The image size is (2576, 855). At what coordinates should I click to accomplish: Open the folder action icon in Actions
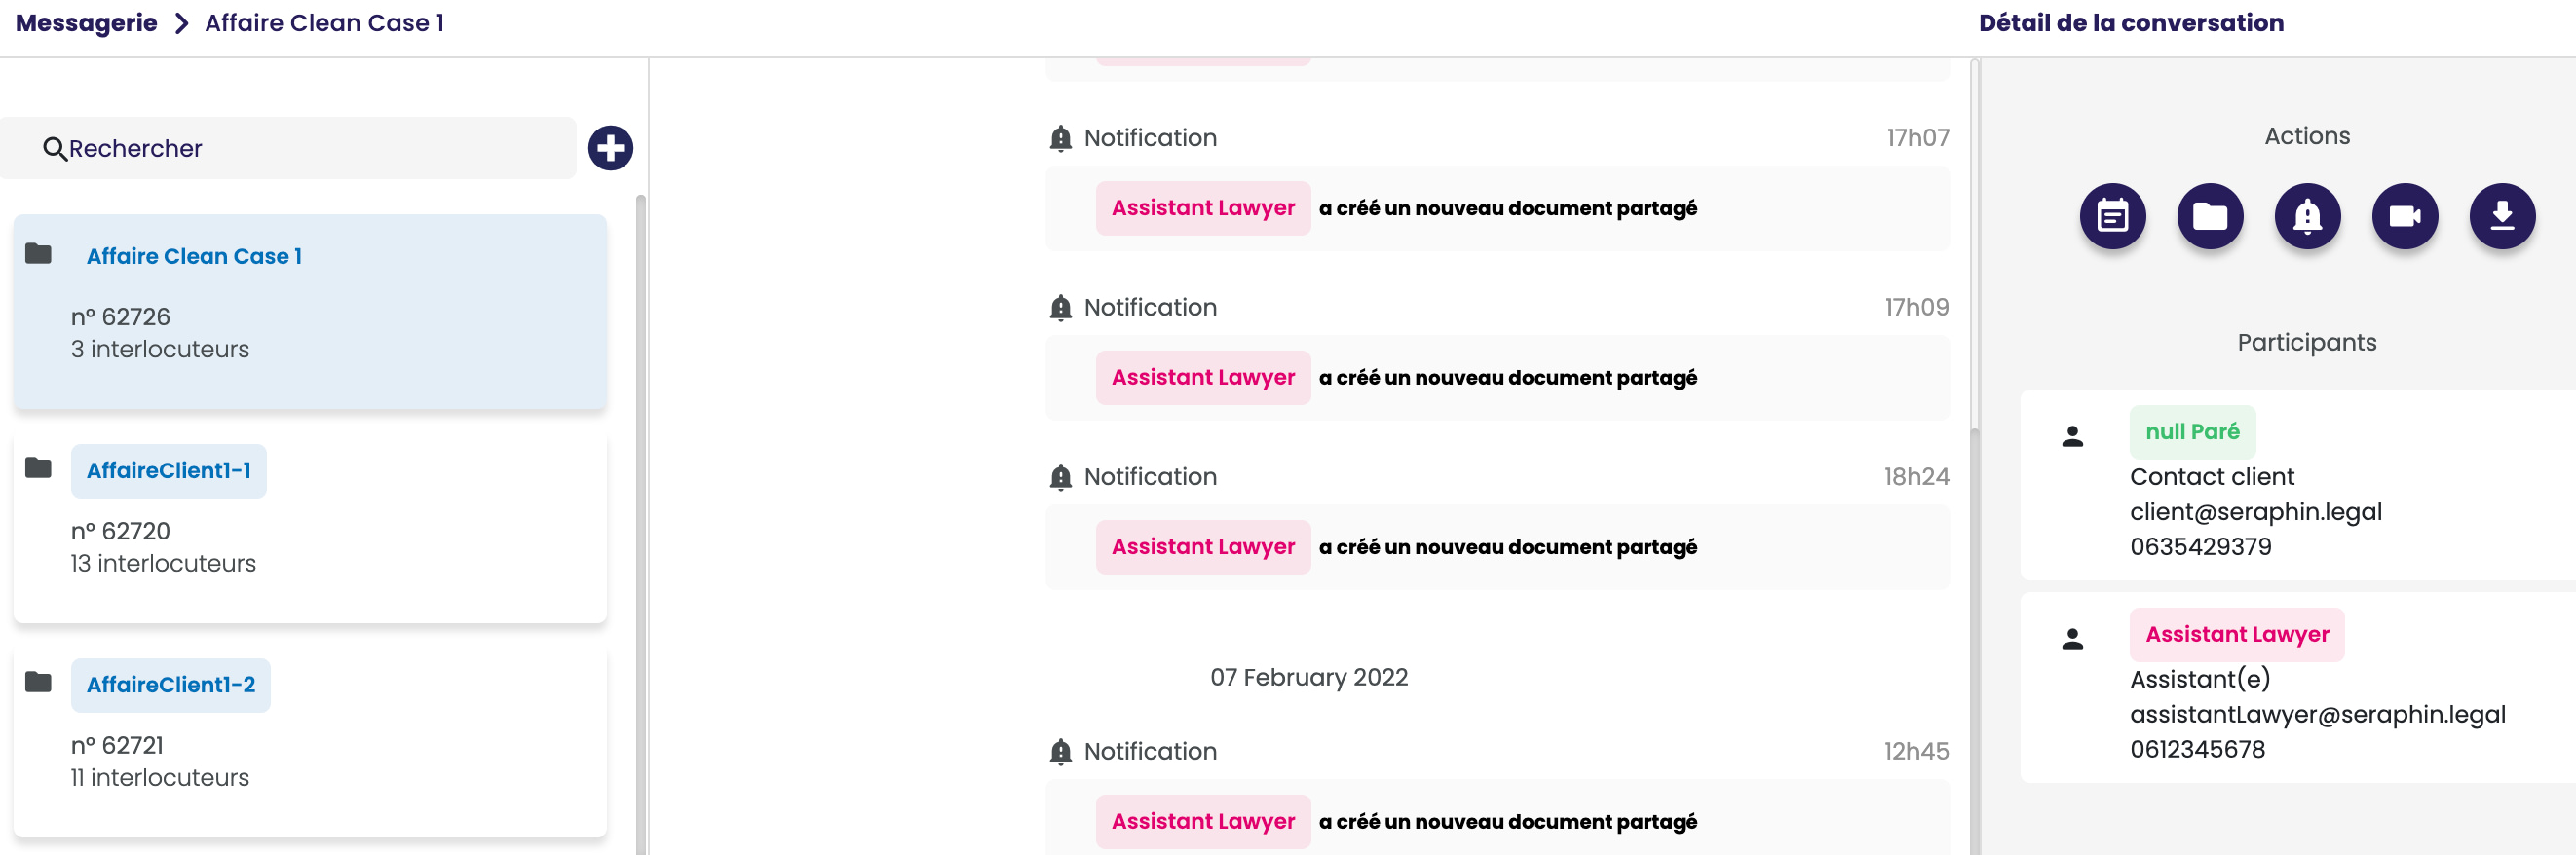2209,216
